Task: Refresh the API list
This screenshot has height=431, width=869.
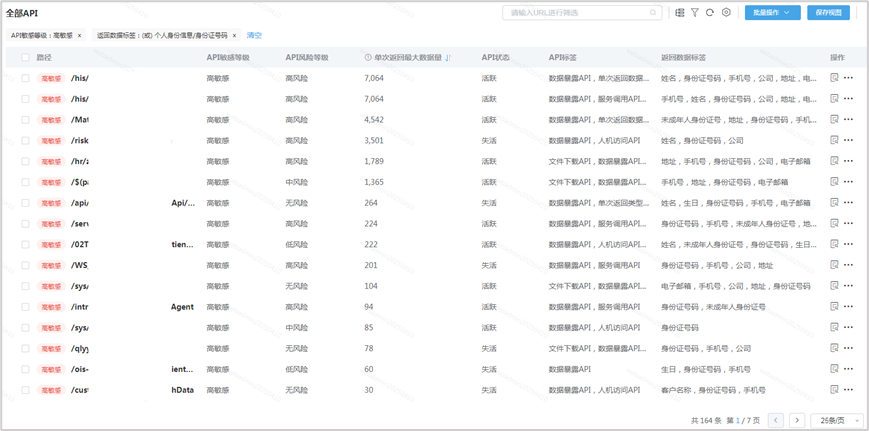Action: [710, 13]
